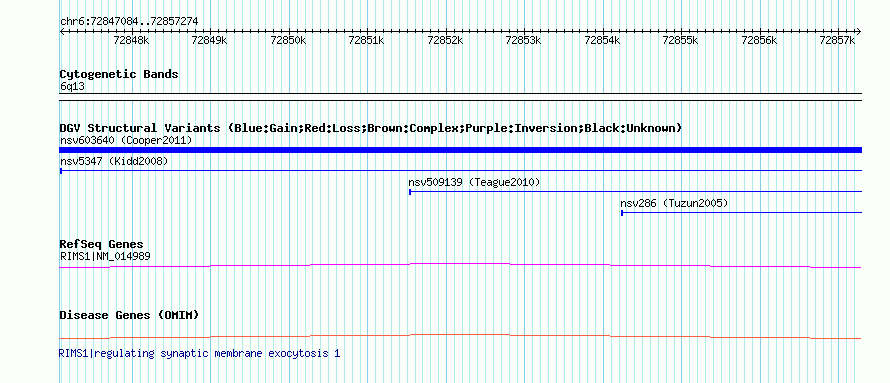Select the thick blue nsv603640 gain bar
Image resolution: width=890 pixels, height=383 pixels.
coord(460,150)
